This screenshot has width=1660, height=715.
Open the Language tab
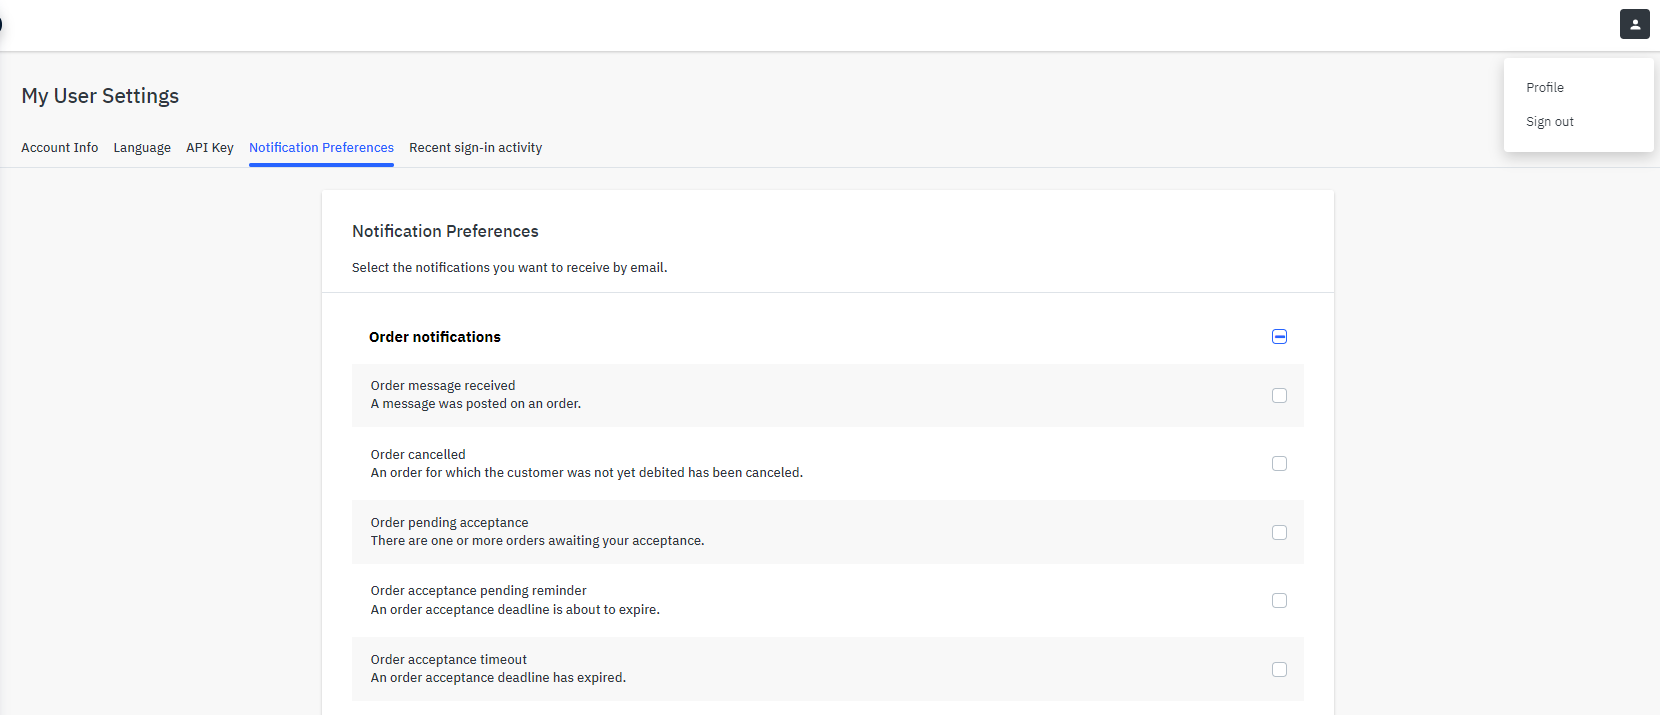pyautogui.click(x=142, y=148)
